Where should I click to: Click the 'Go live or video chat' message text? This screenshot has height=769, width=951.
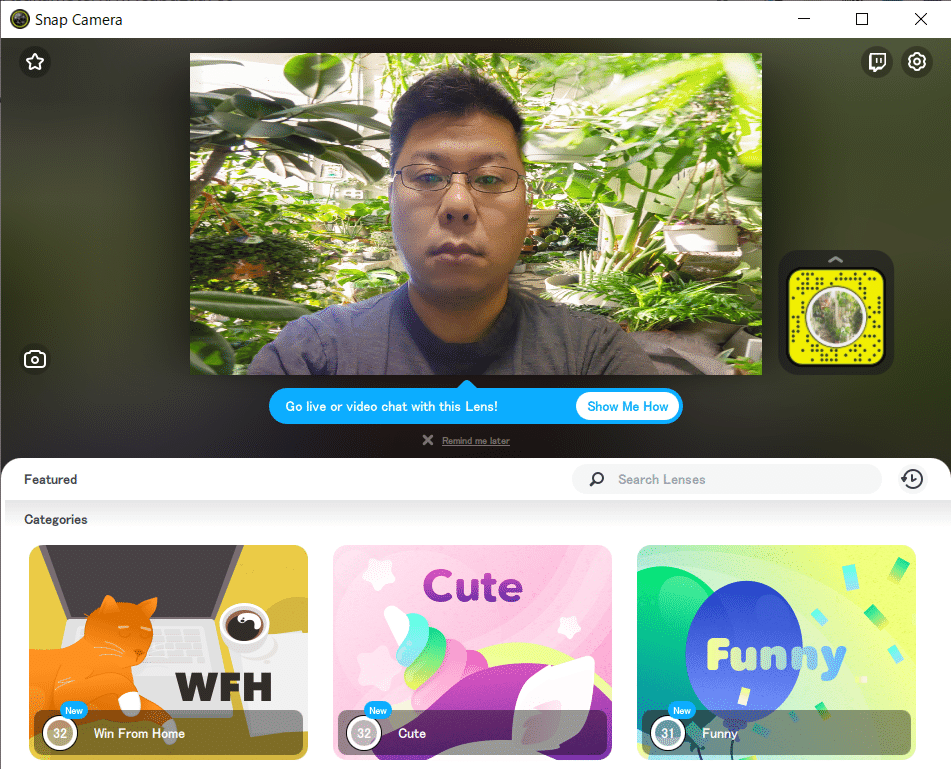click(x=392, y=407)
